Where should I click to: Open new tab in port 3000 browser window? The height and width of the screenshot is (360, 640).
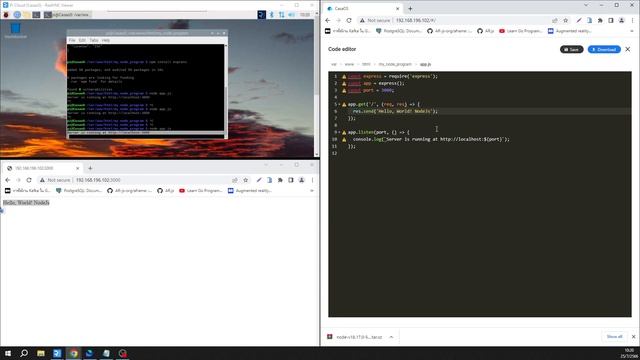[x=90, y=168]
